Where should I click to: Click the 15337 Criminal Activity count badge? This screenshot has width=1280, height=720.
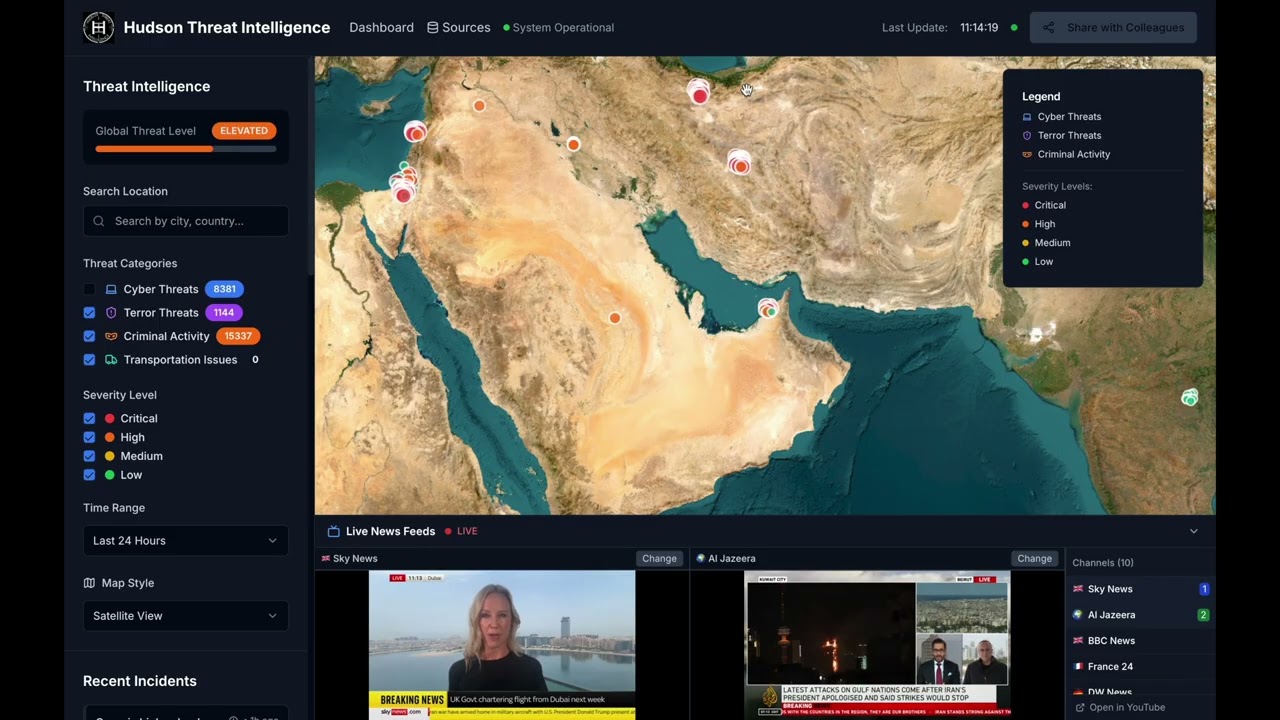tap(238, 336)
